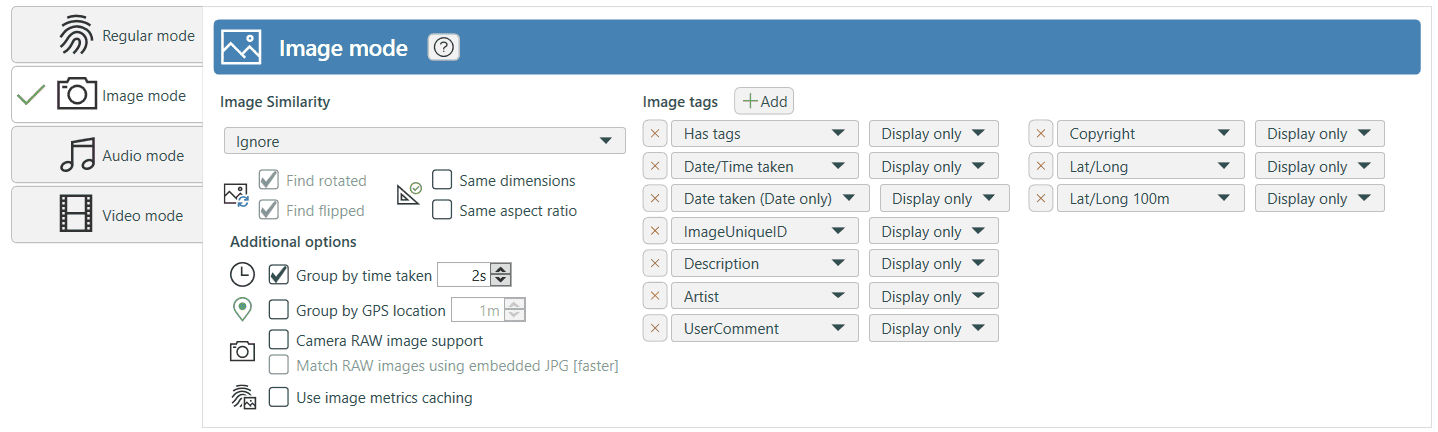This screenshot has height=432, width=1438.
Task: Remove the Artist tag row
Action: point(654,297)
